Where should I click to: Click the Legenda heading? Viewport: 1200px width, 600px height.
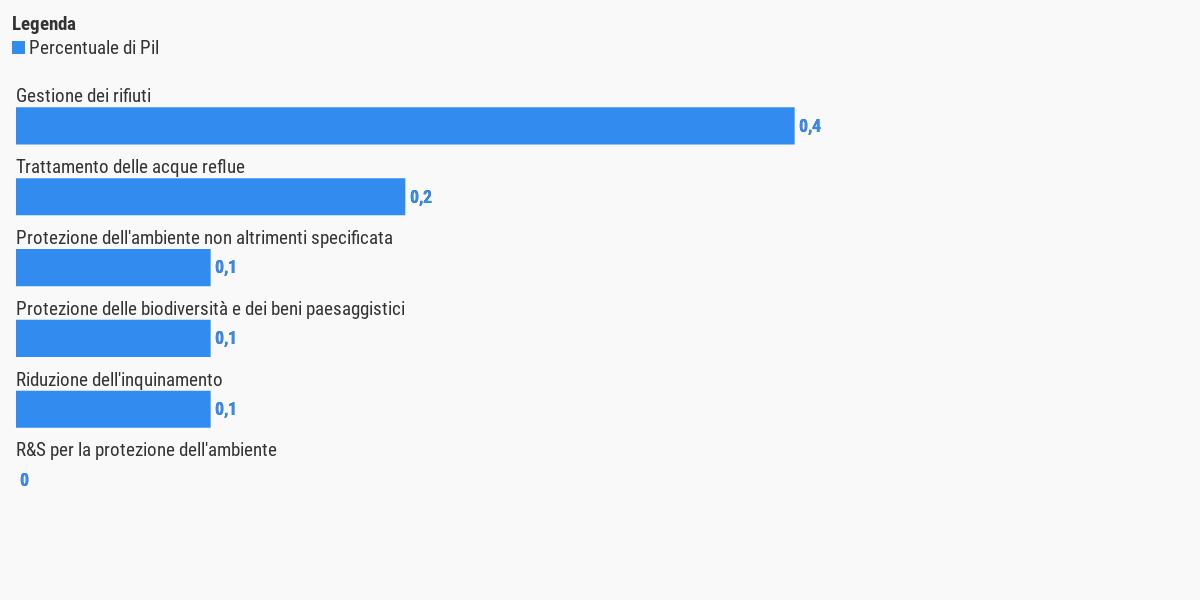click(44, 24)
